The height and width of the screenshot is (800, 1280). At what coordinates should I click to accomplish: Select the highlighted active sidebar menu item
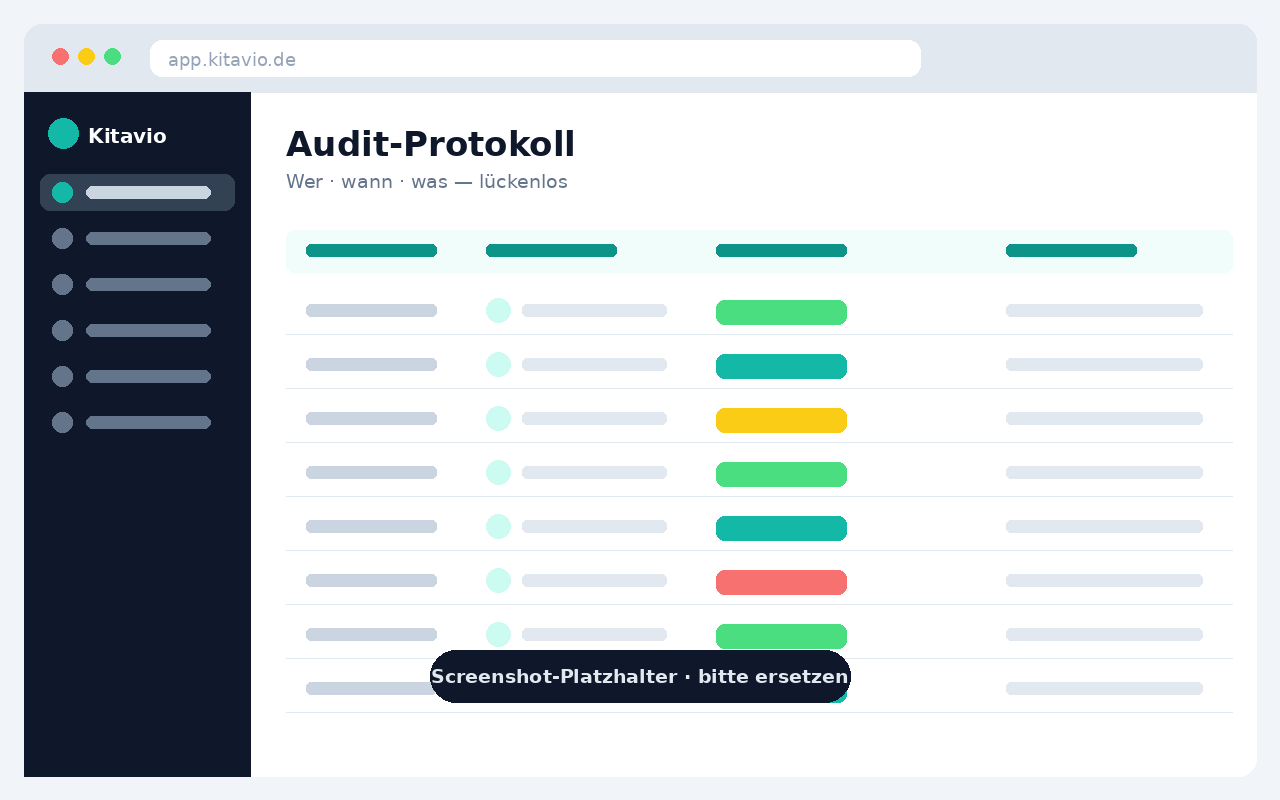137,193
